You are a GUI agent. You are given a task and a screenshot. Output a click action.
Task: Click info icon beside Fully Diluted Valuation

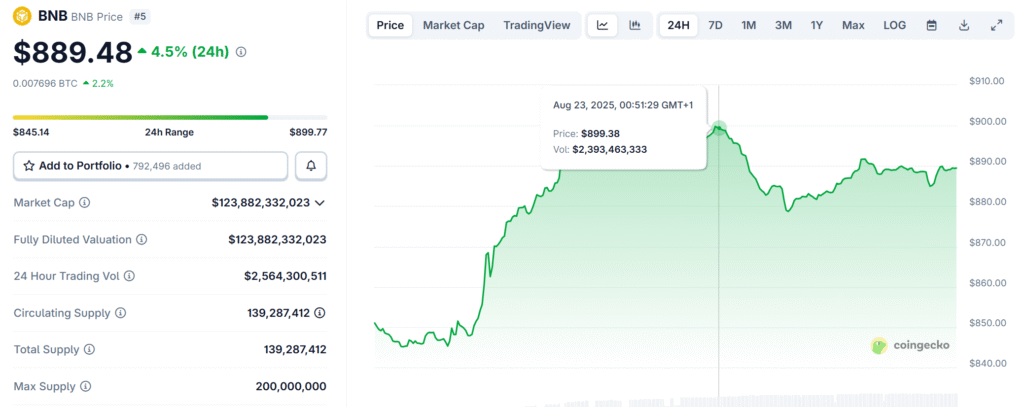141,240
